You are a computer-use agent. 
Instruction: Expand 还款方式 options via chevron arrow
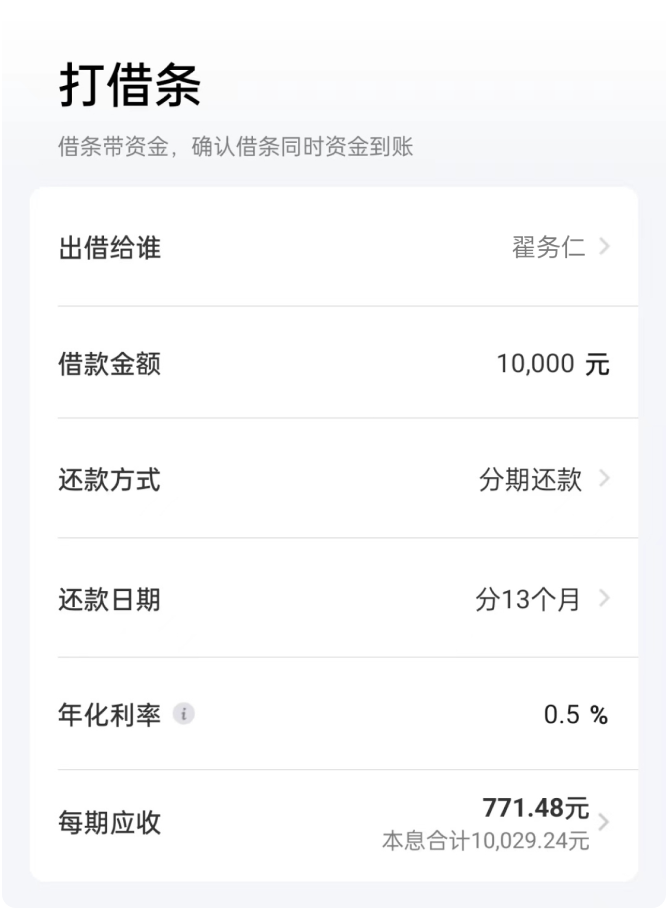(604, 478)
